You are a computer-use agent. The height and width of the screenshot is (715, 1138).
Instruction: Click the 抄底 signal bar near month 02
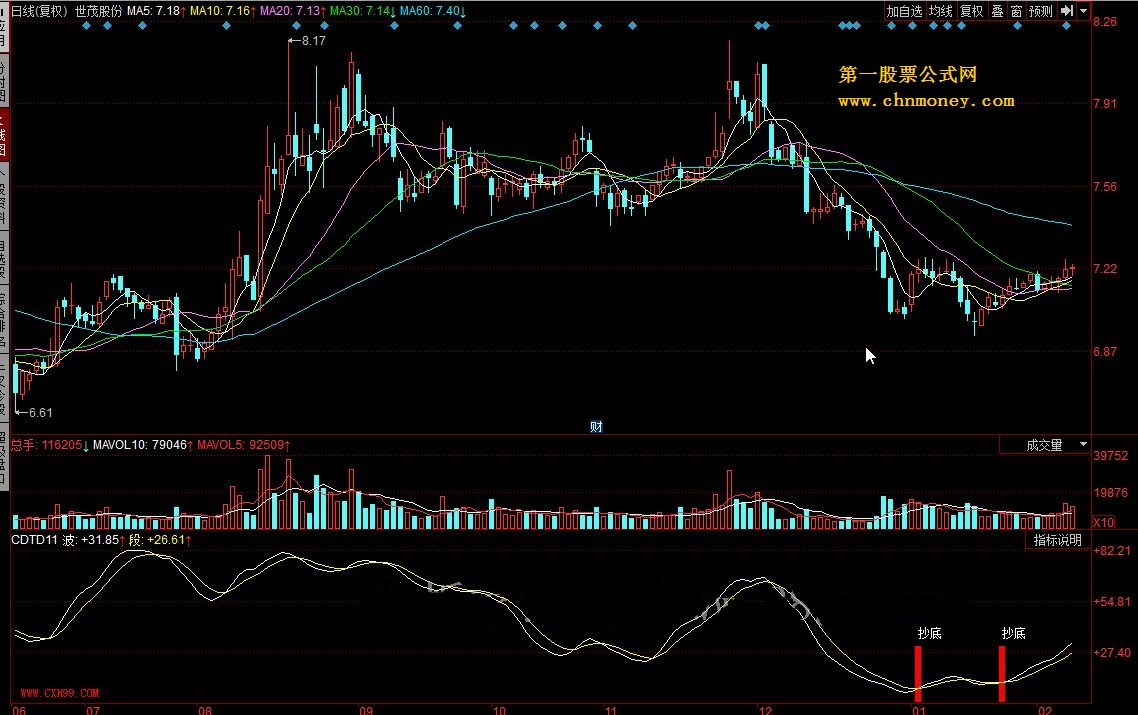click(1002, 674)
